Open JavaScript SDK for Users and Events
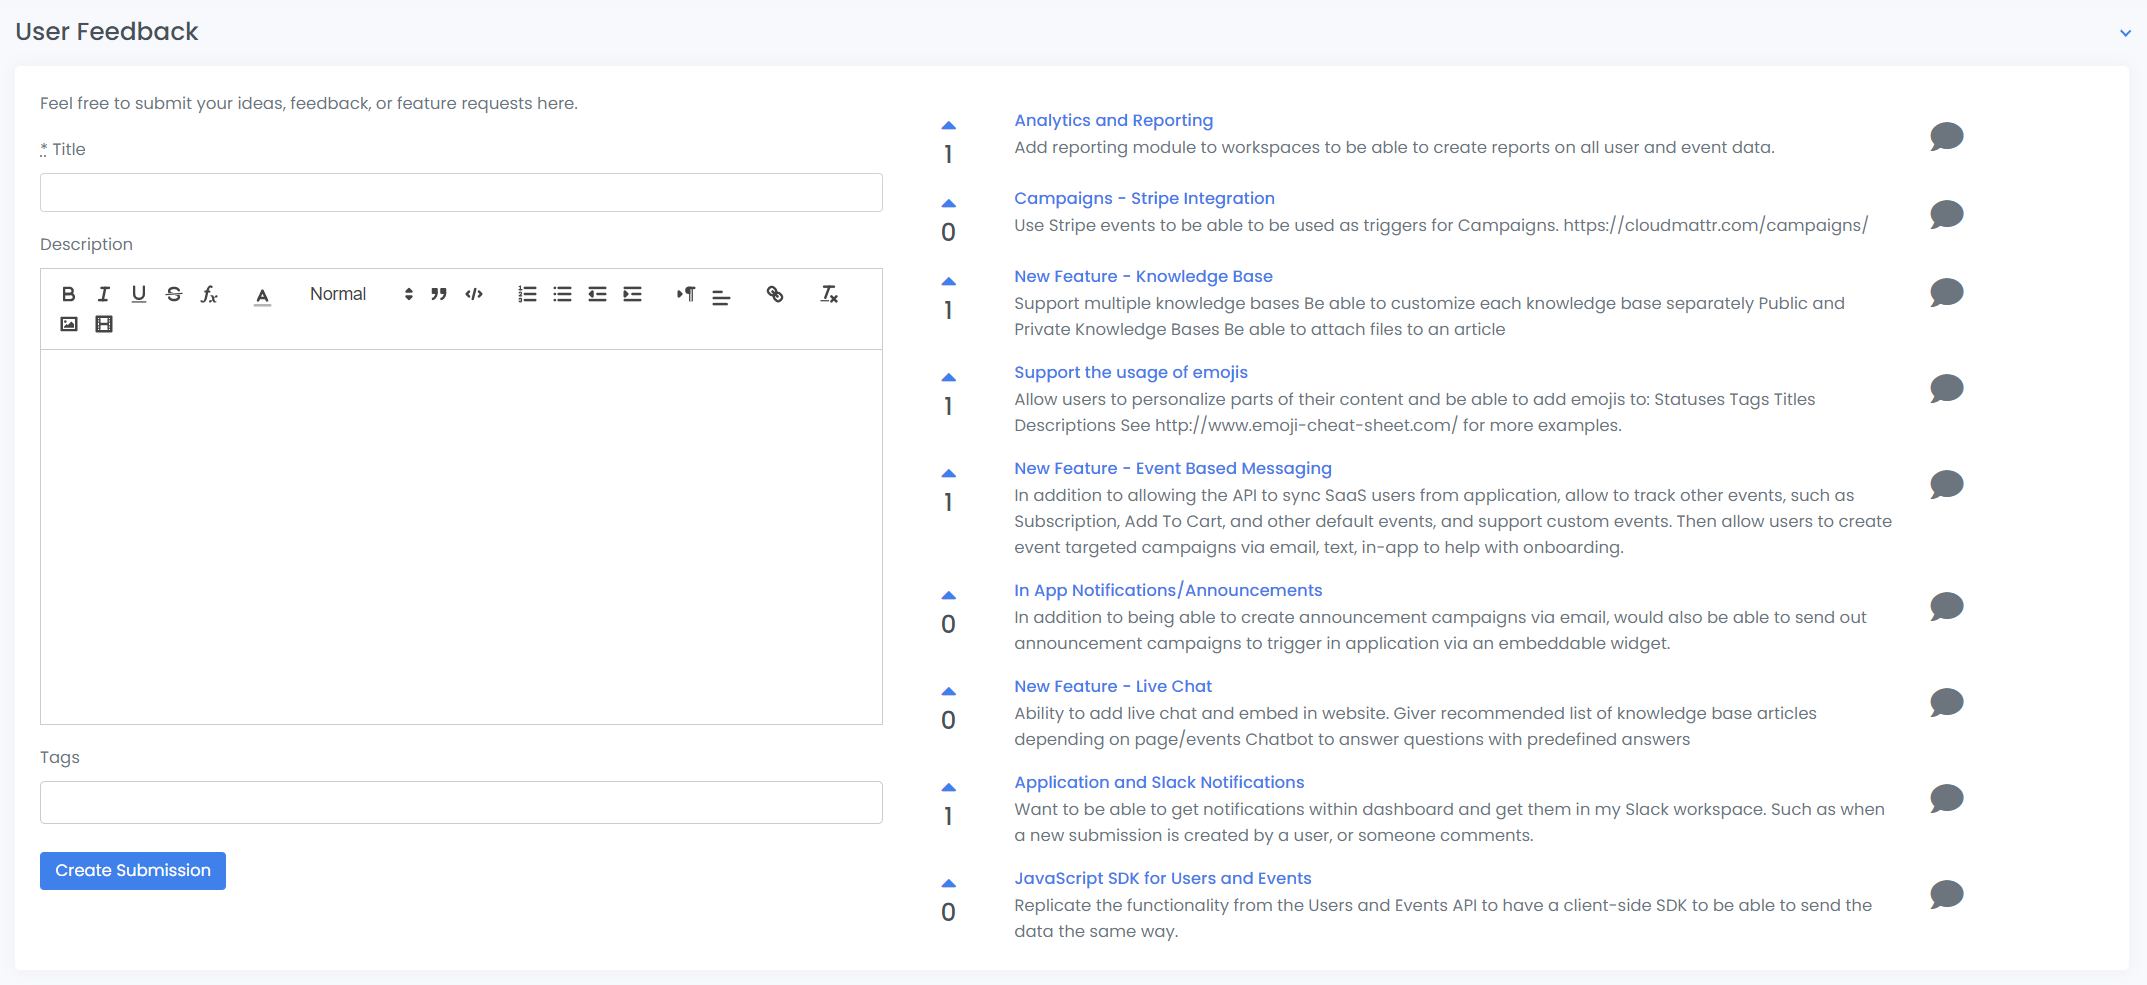 click(x=1163, y=878)
